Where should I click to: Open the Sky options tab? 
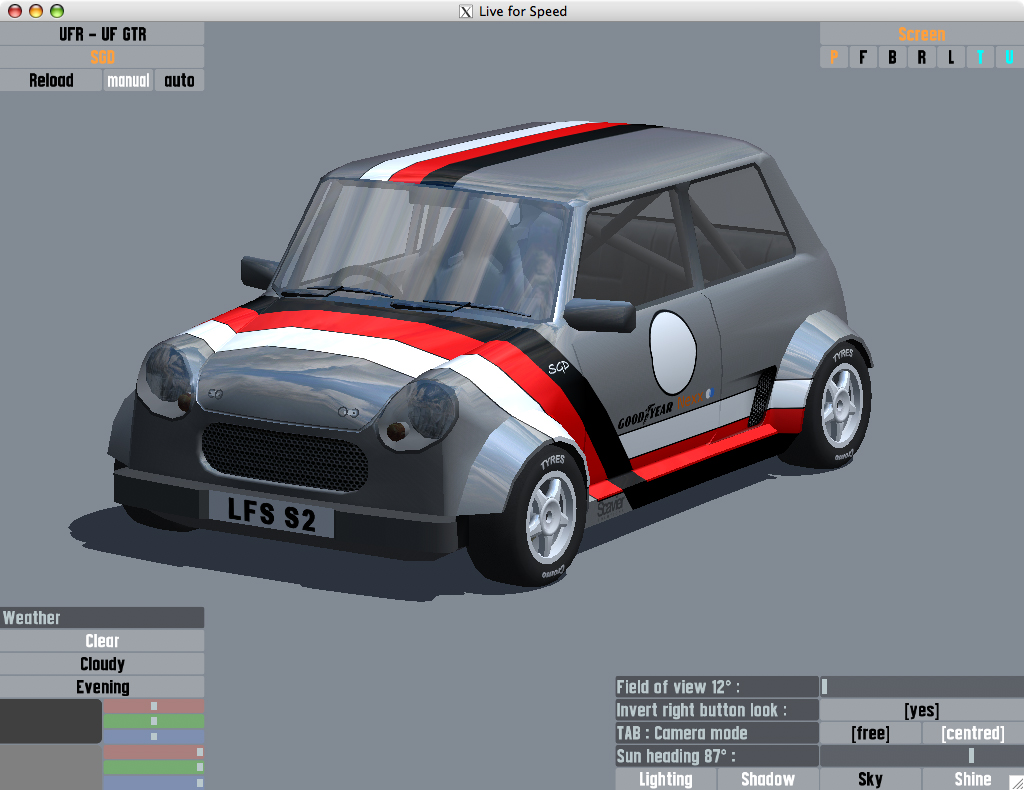[870, 780]
